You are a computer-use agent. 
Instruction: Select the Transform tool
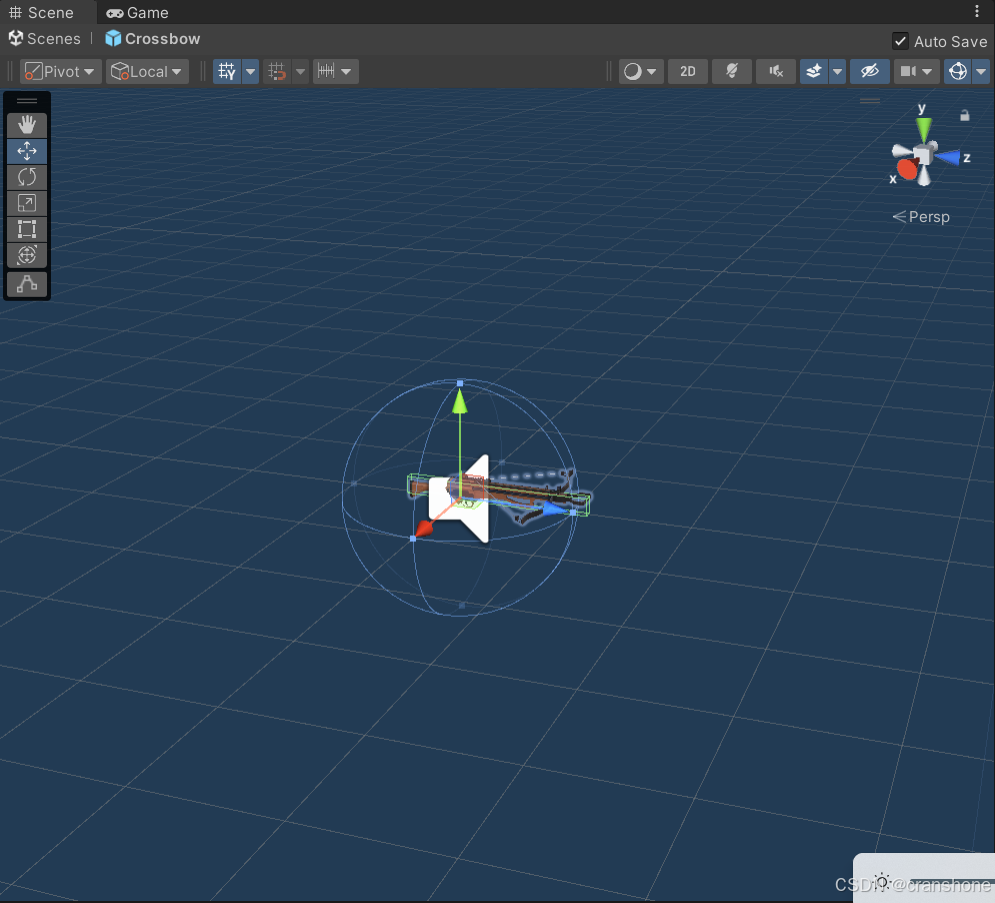coord(27,255)
